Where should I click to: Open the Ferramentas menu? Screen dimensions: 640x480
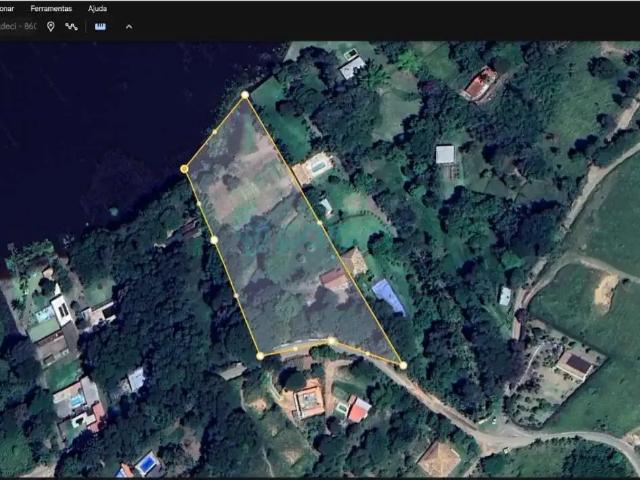(x=51, y=8)
